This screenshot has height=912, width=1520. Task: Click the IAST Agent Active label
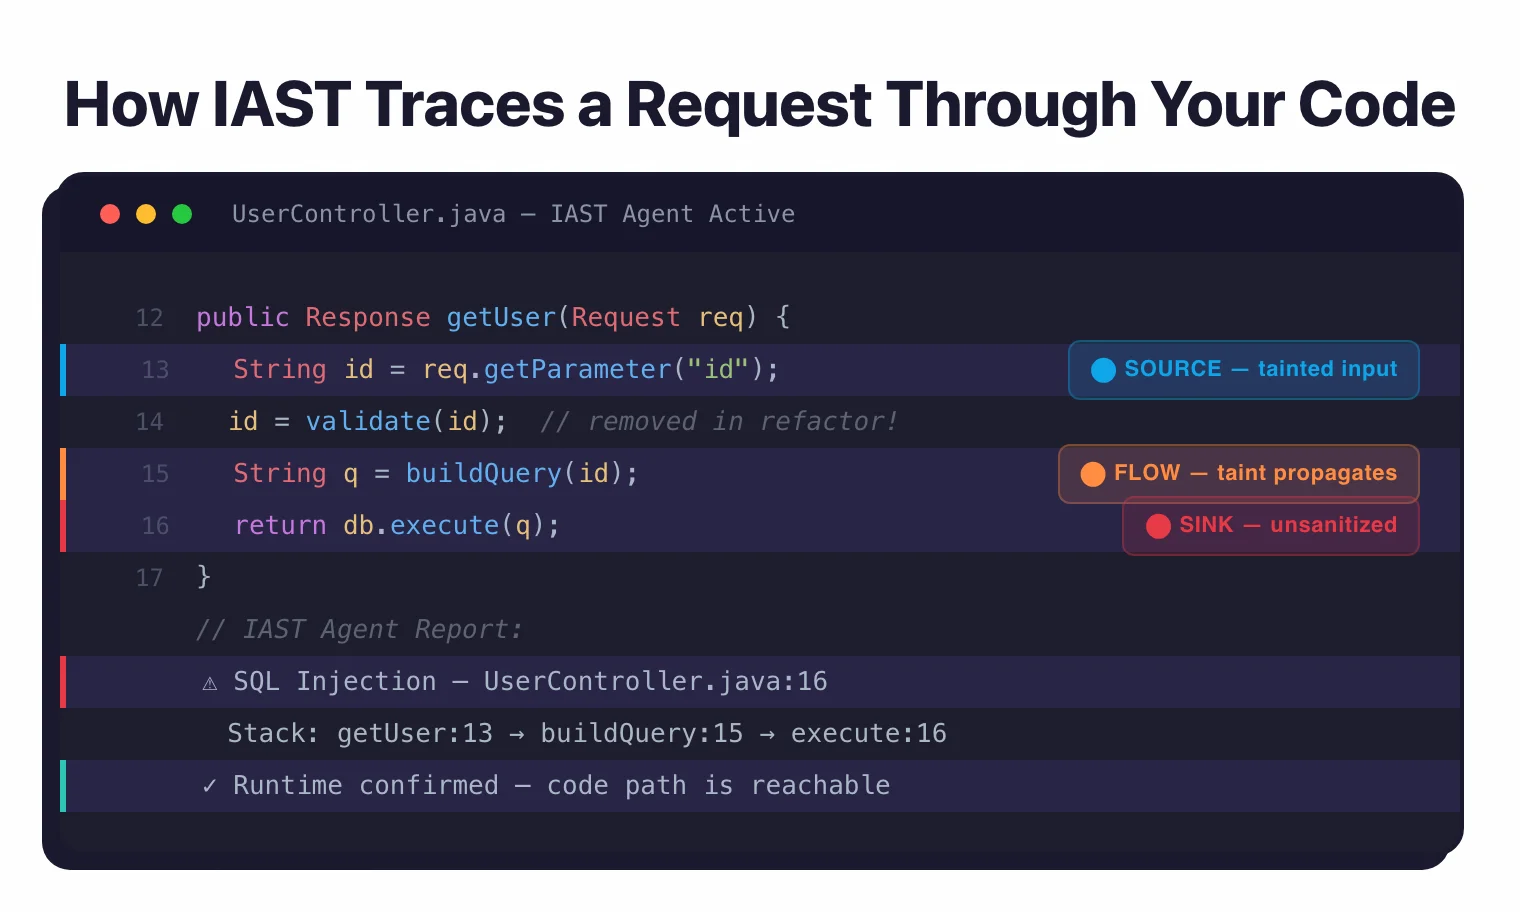coord(672,213)
